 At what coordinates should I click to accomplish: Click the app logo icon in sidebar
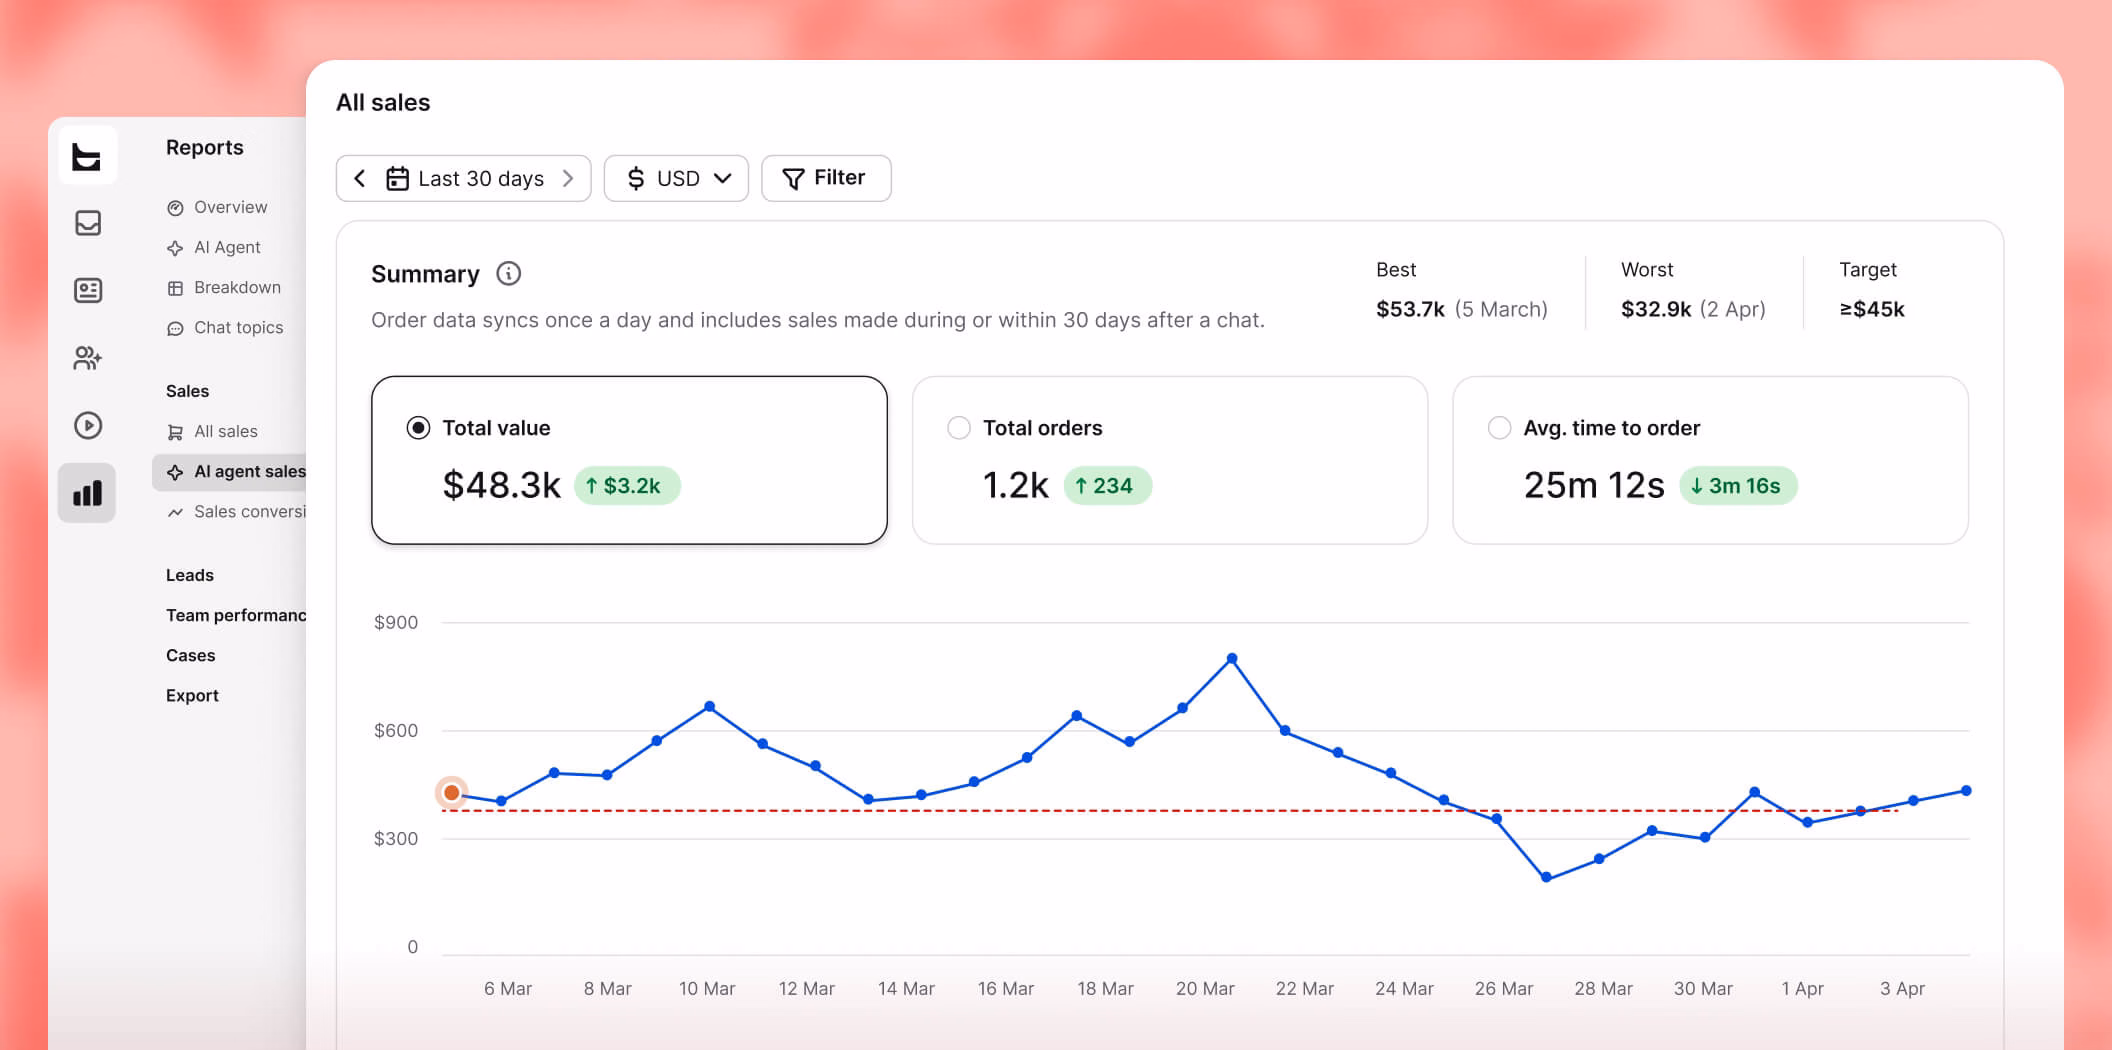point(87,156)
